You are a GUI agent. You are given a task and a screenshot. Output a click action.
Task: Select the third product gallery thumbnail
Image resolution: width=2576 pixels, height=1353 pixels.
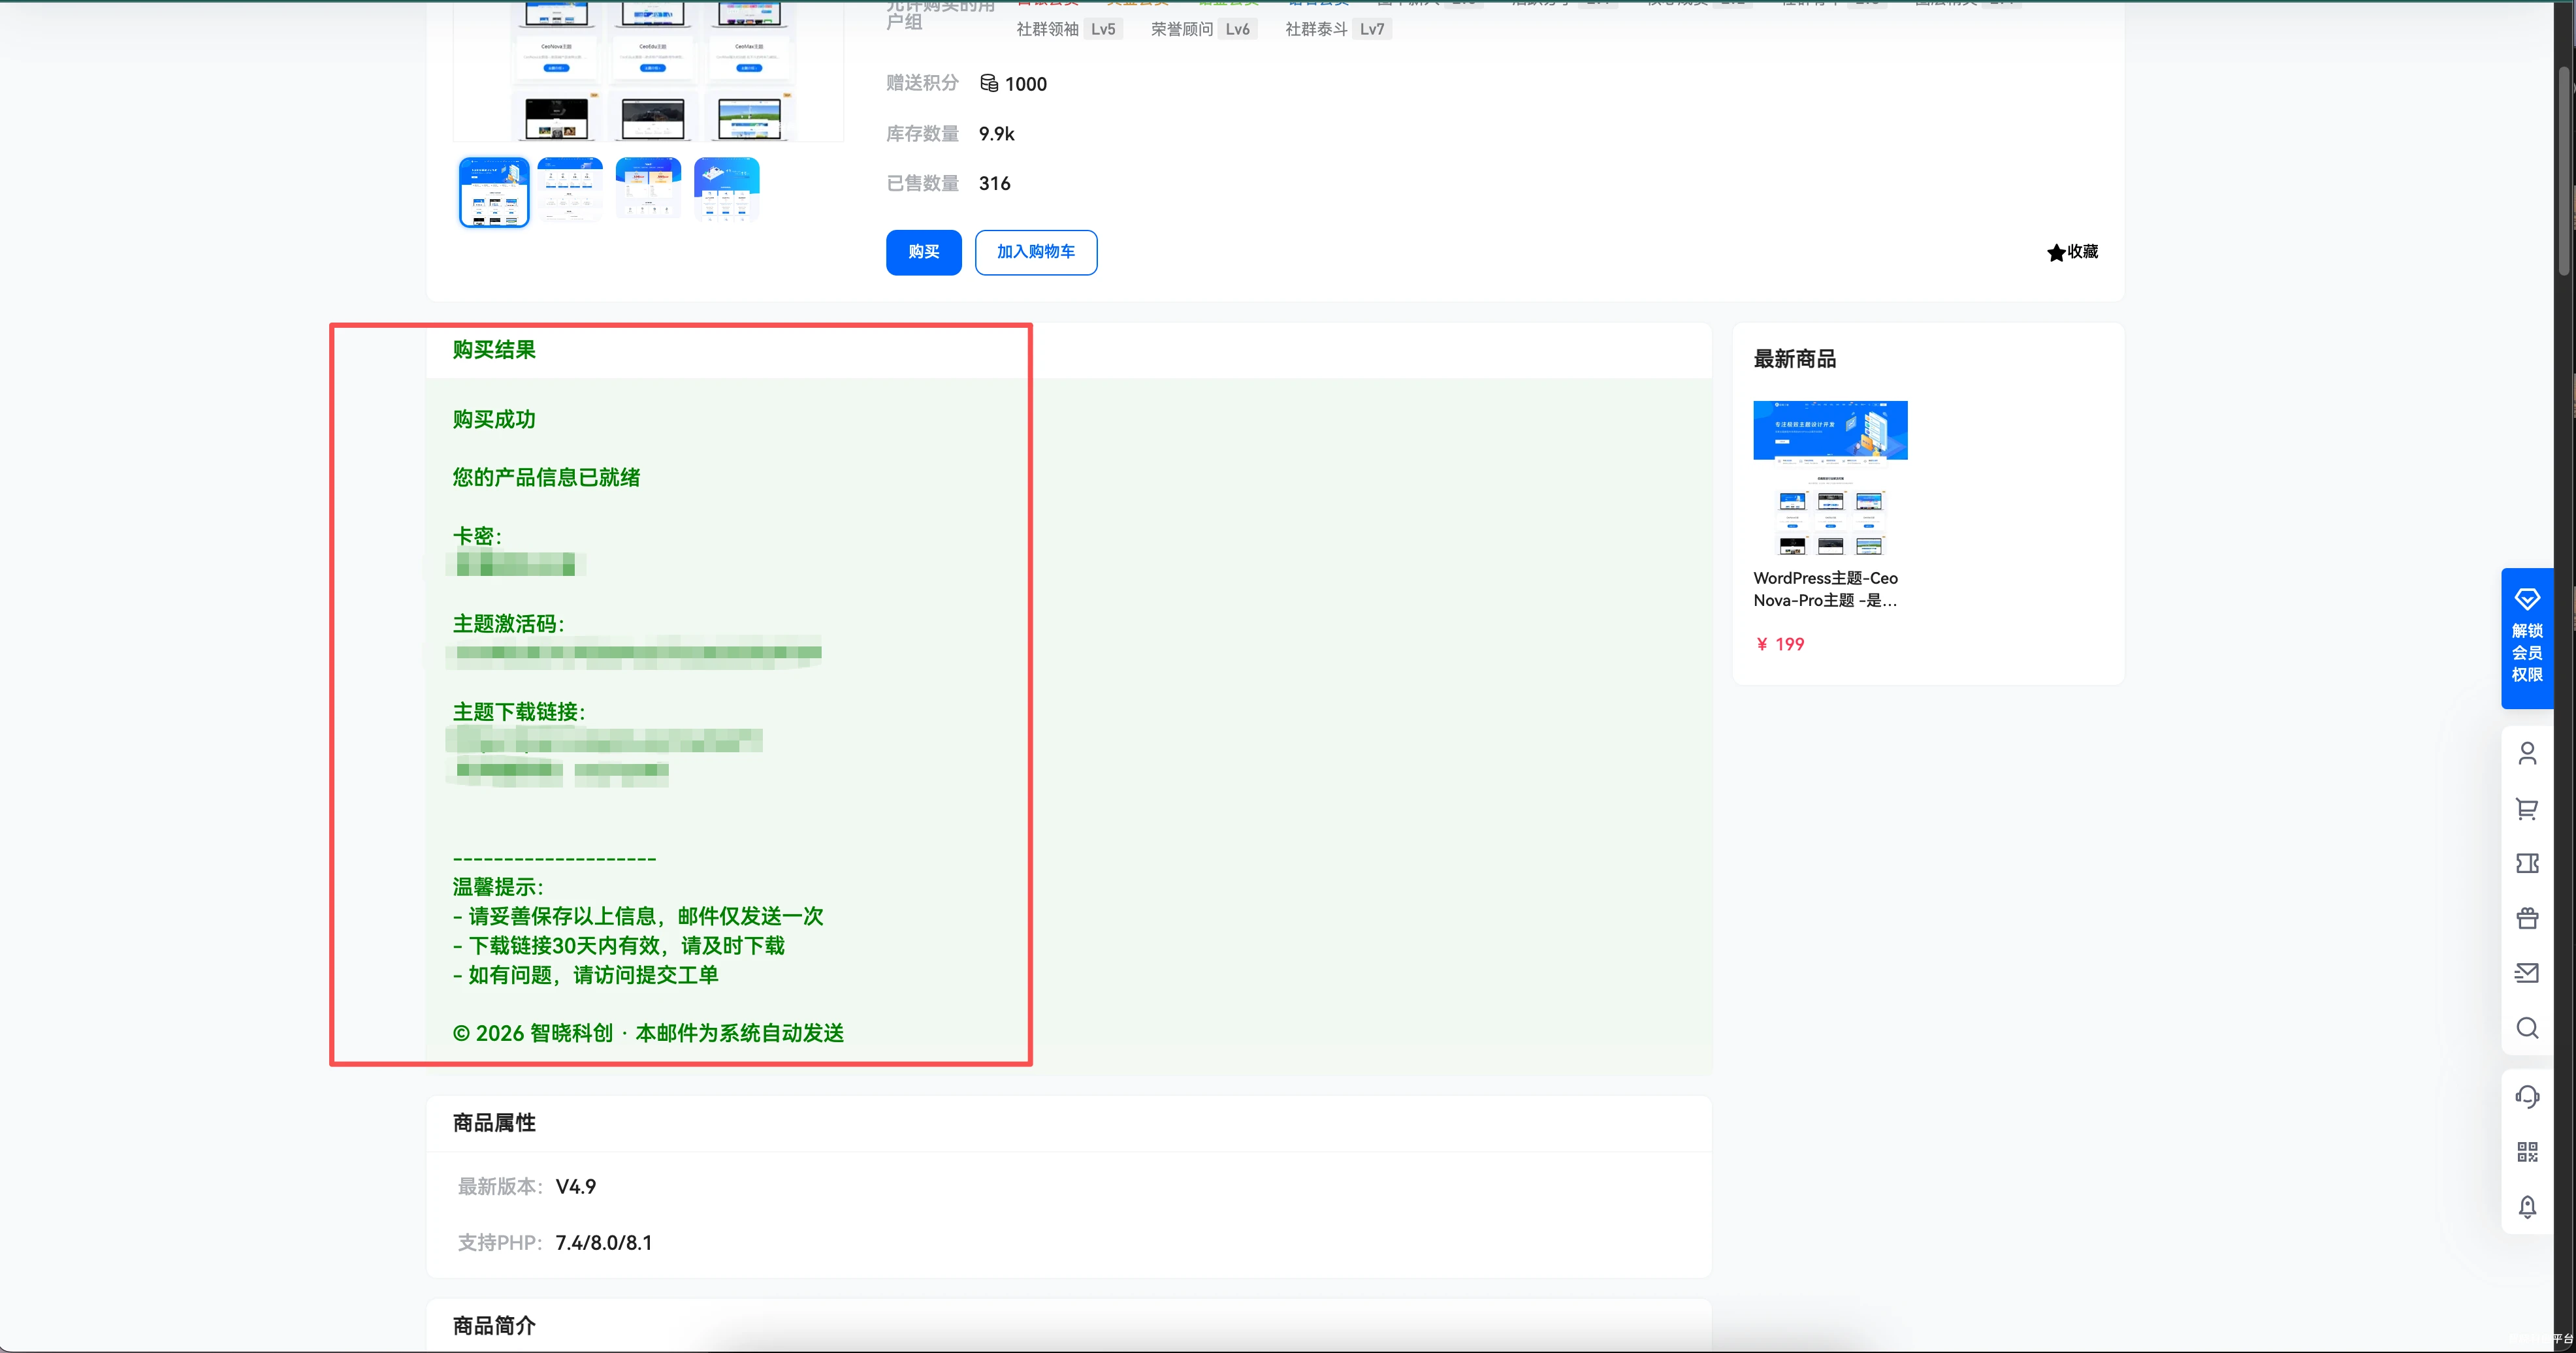click(648, 188)
